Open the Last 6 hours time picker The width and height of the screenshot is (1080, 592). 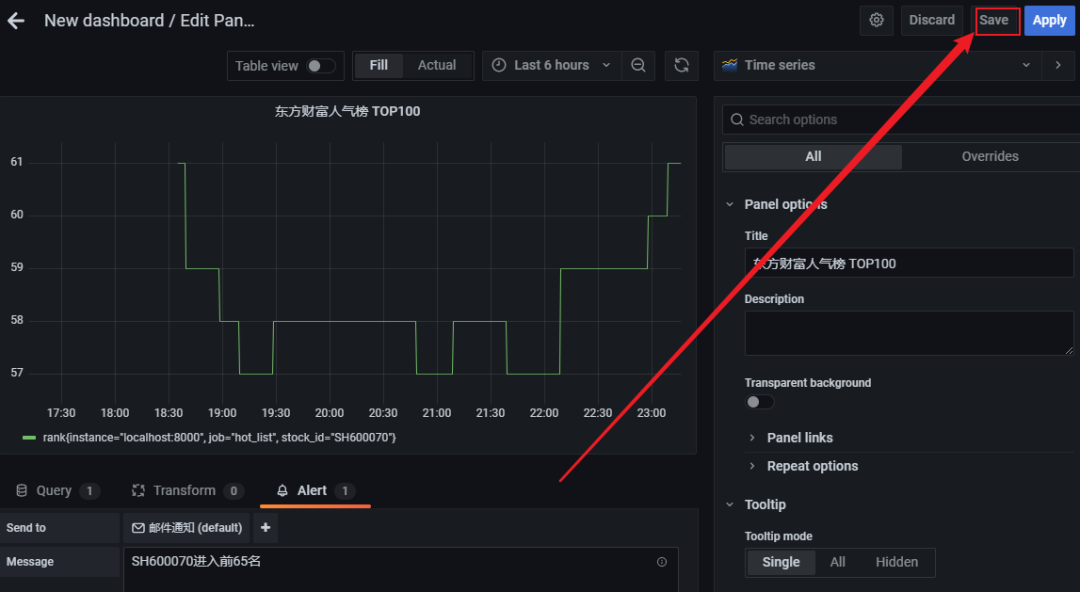552,66
